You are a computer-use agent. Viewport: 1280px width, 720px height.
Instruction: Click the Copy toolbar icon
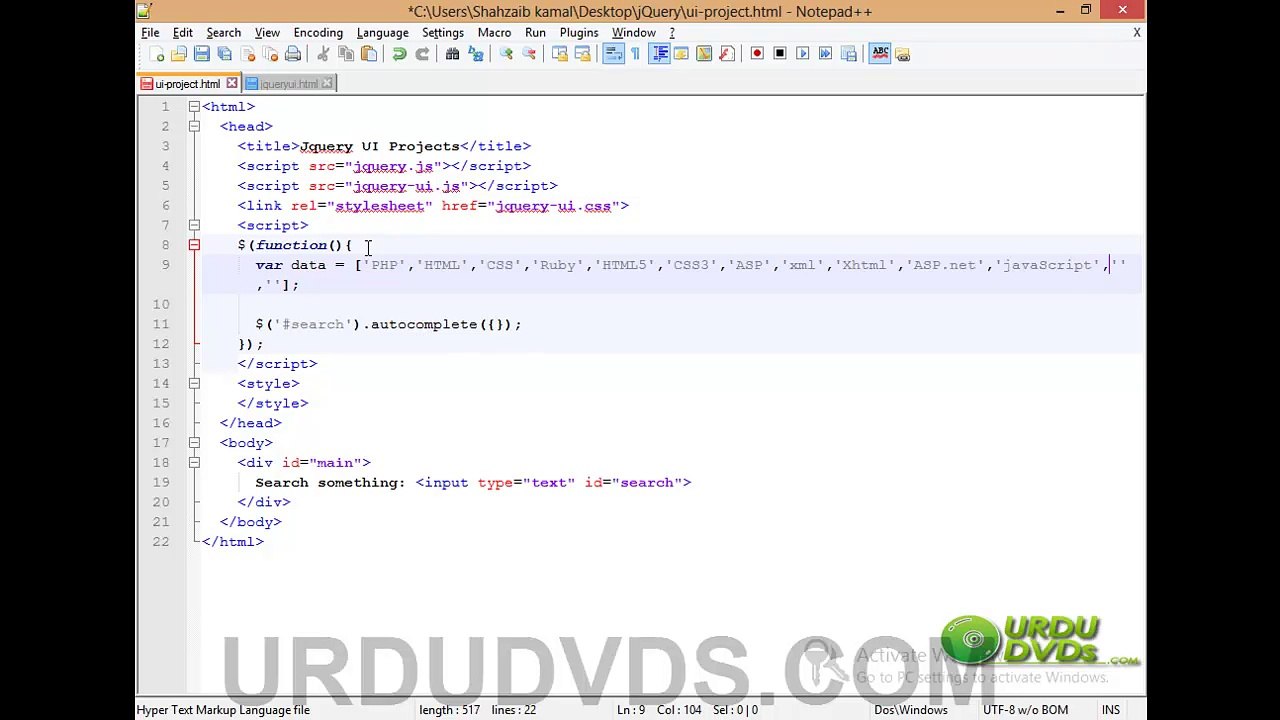(x=346, y=54)
